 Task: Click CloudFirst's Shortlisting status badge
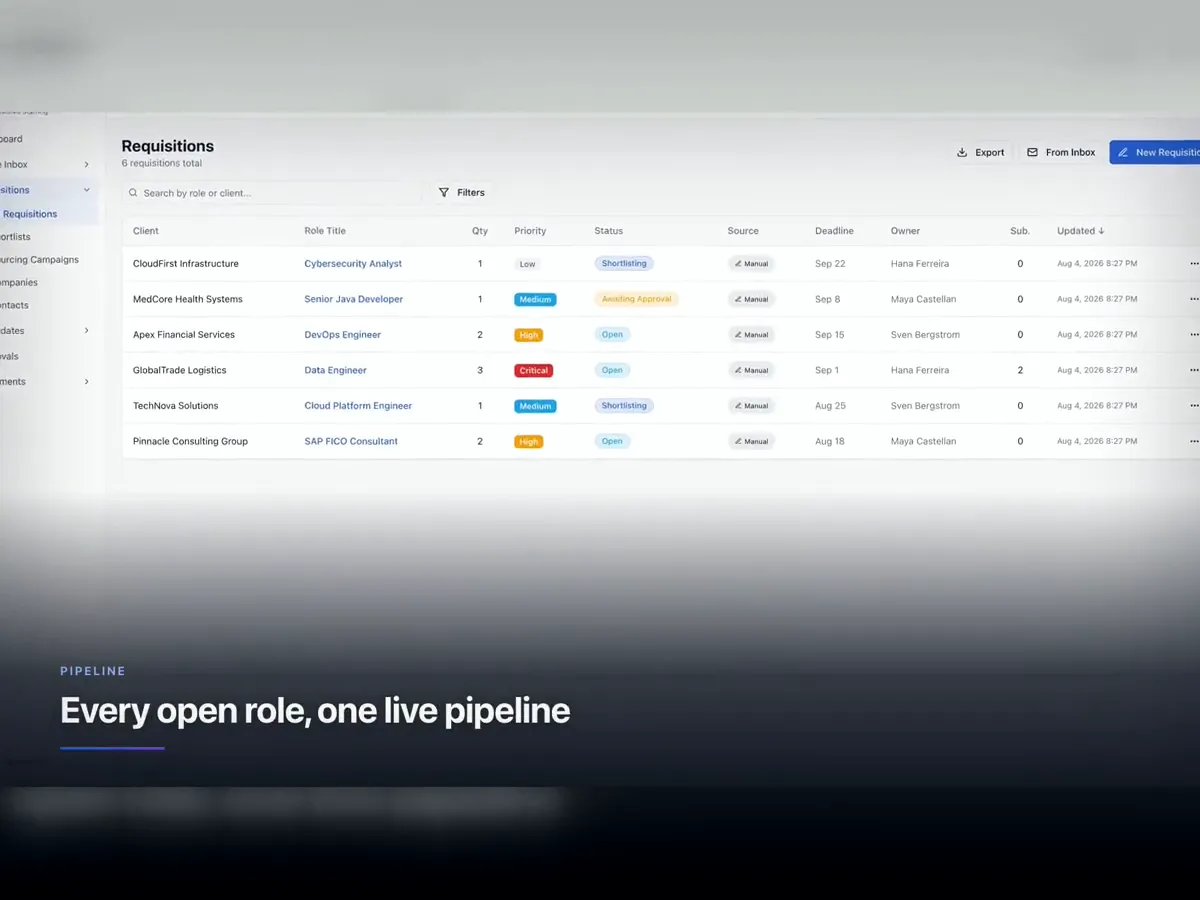tap(624, 264)
